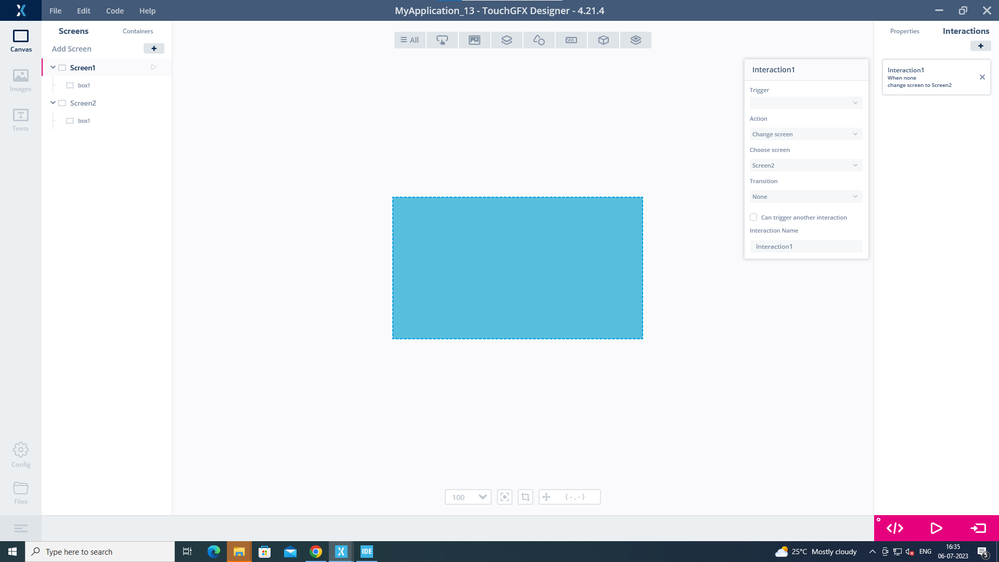Open the Files folder in the sidebar

tap(20, 493)
